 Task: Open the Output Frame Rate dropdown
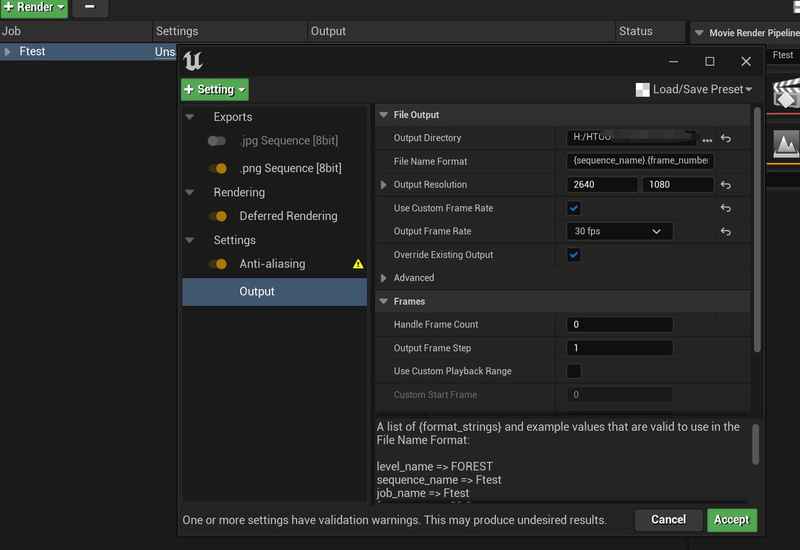point(619,231)
